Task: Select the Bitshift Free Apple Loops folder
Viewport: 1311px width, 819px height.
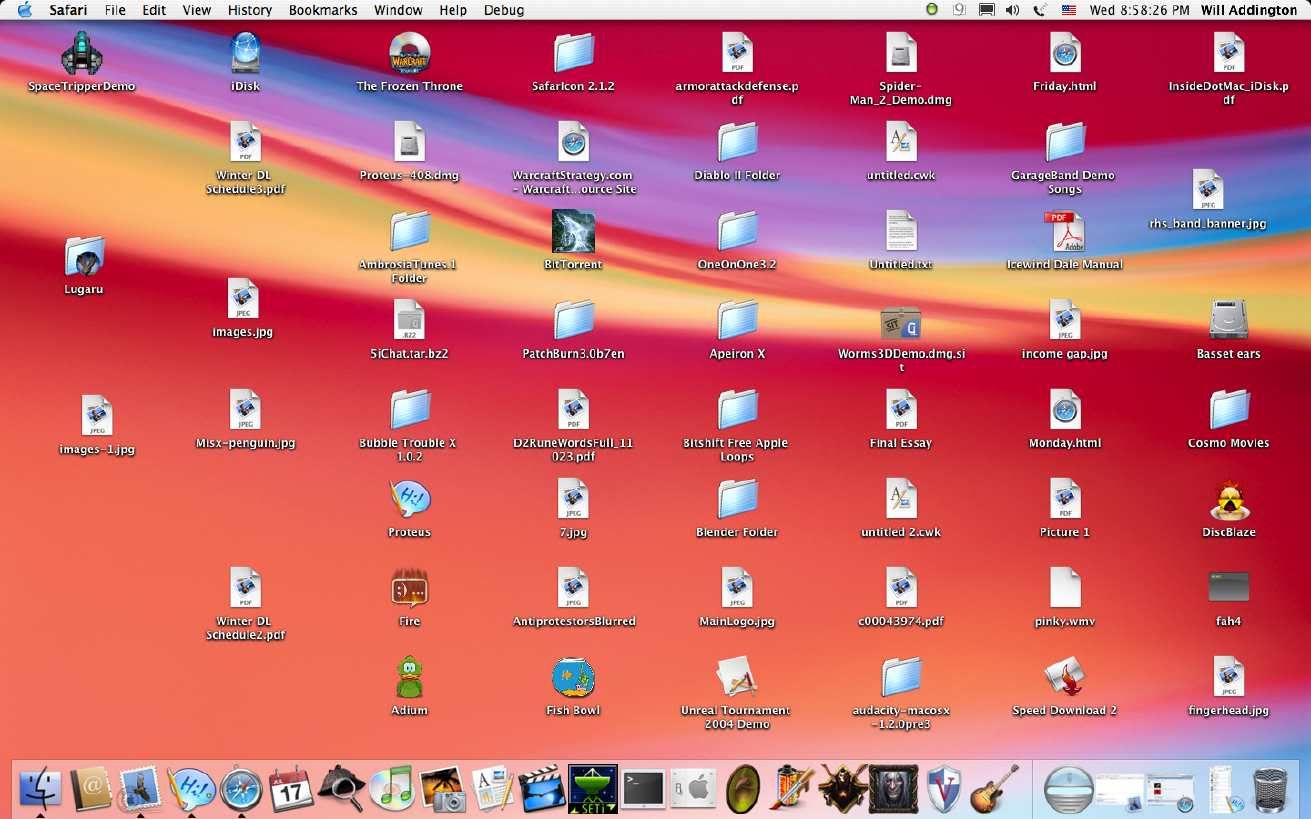Action: click(737, 409)
